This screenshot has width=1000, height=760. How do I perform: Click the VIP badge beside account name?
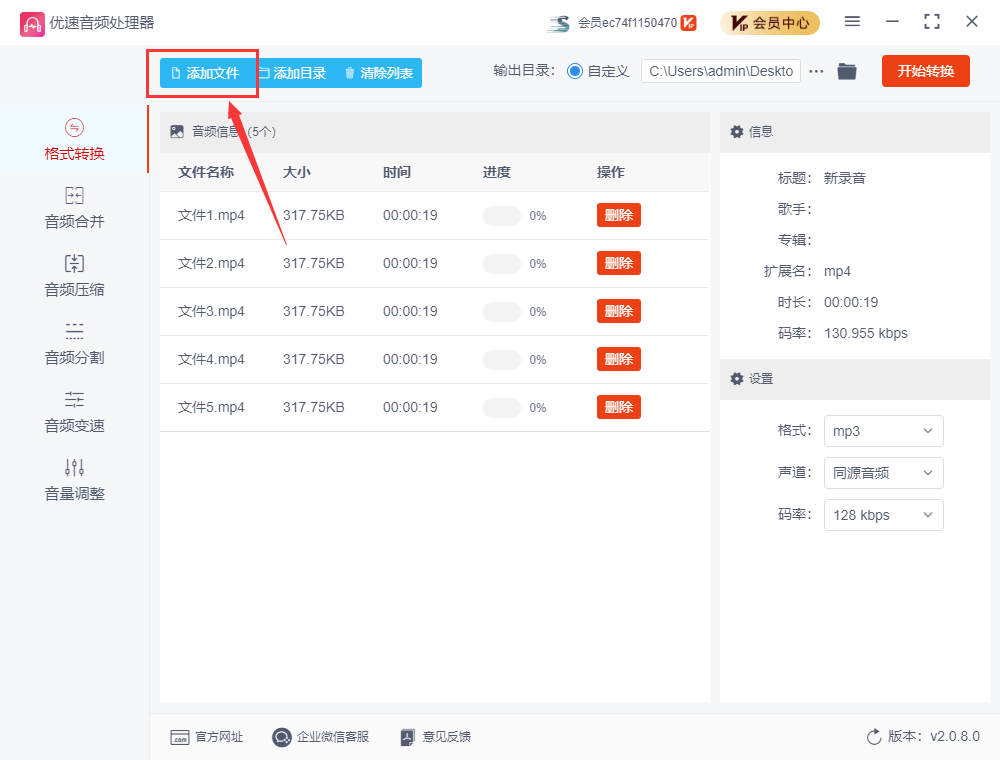point(689,23)
